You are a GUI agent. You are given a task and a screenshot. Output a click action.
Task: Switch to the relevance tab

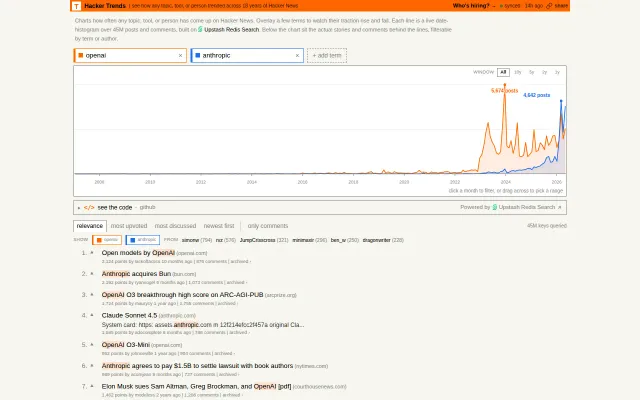point(90,226)
